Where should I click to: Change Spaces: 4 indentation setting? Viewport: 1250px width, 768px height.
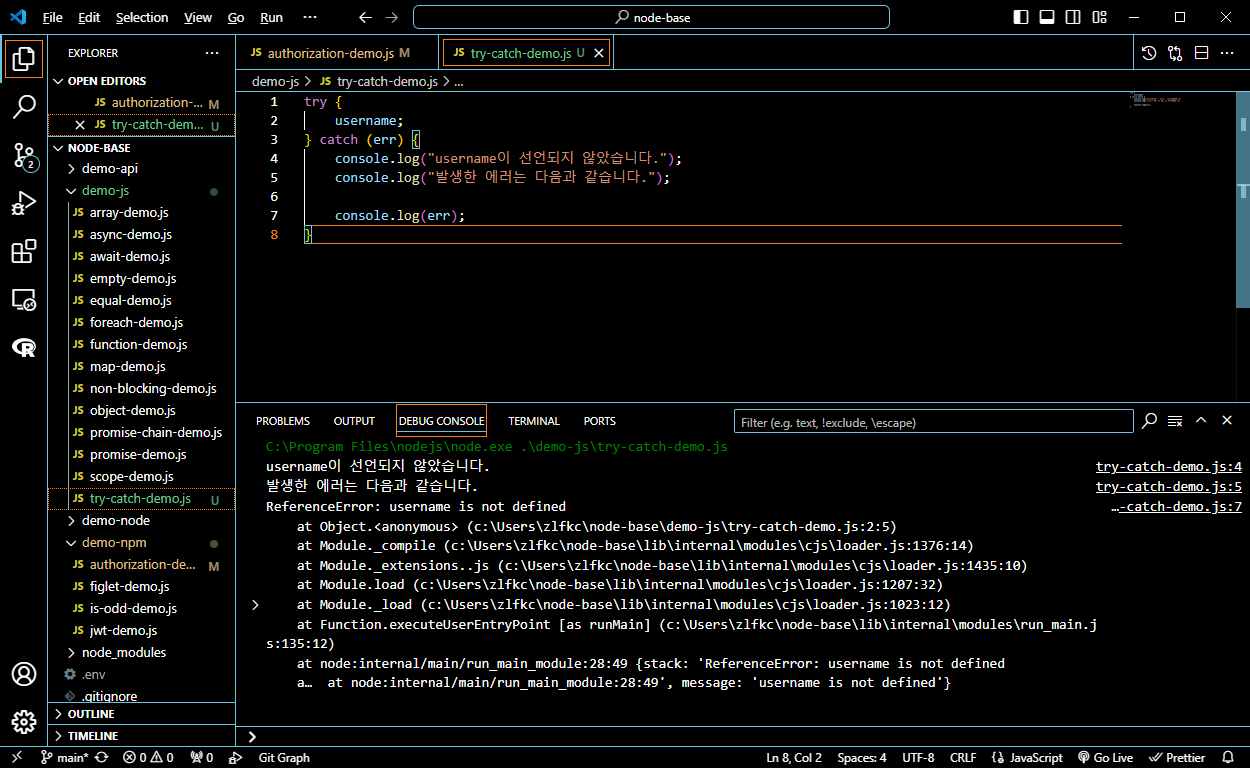pos(861,757)
